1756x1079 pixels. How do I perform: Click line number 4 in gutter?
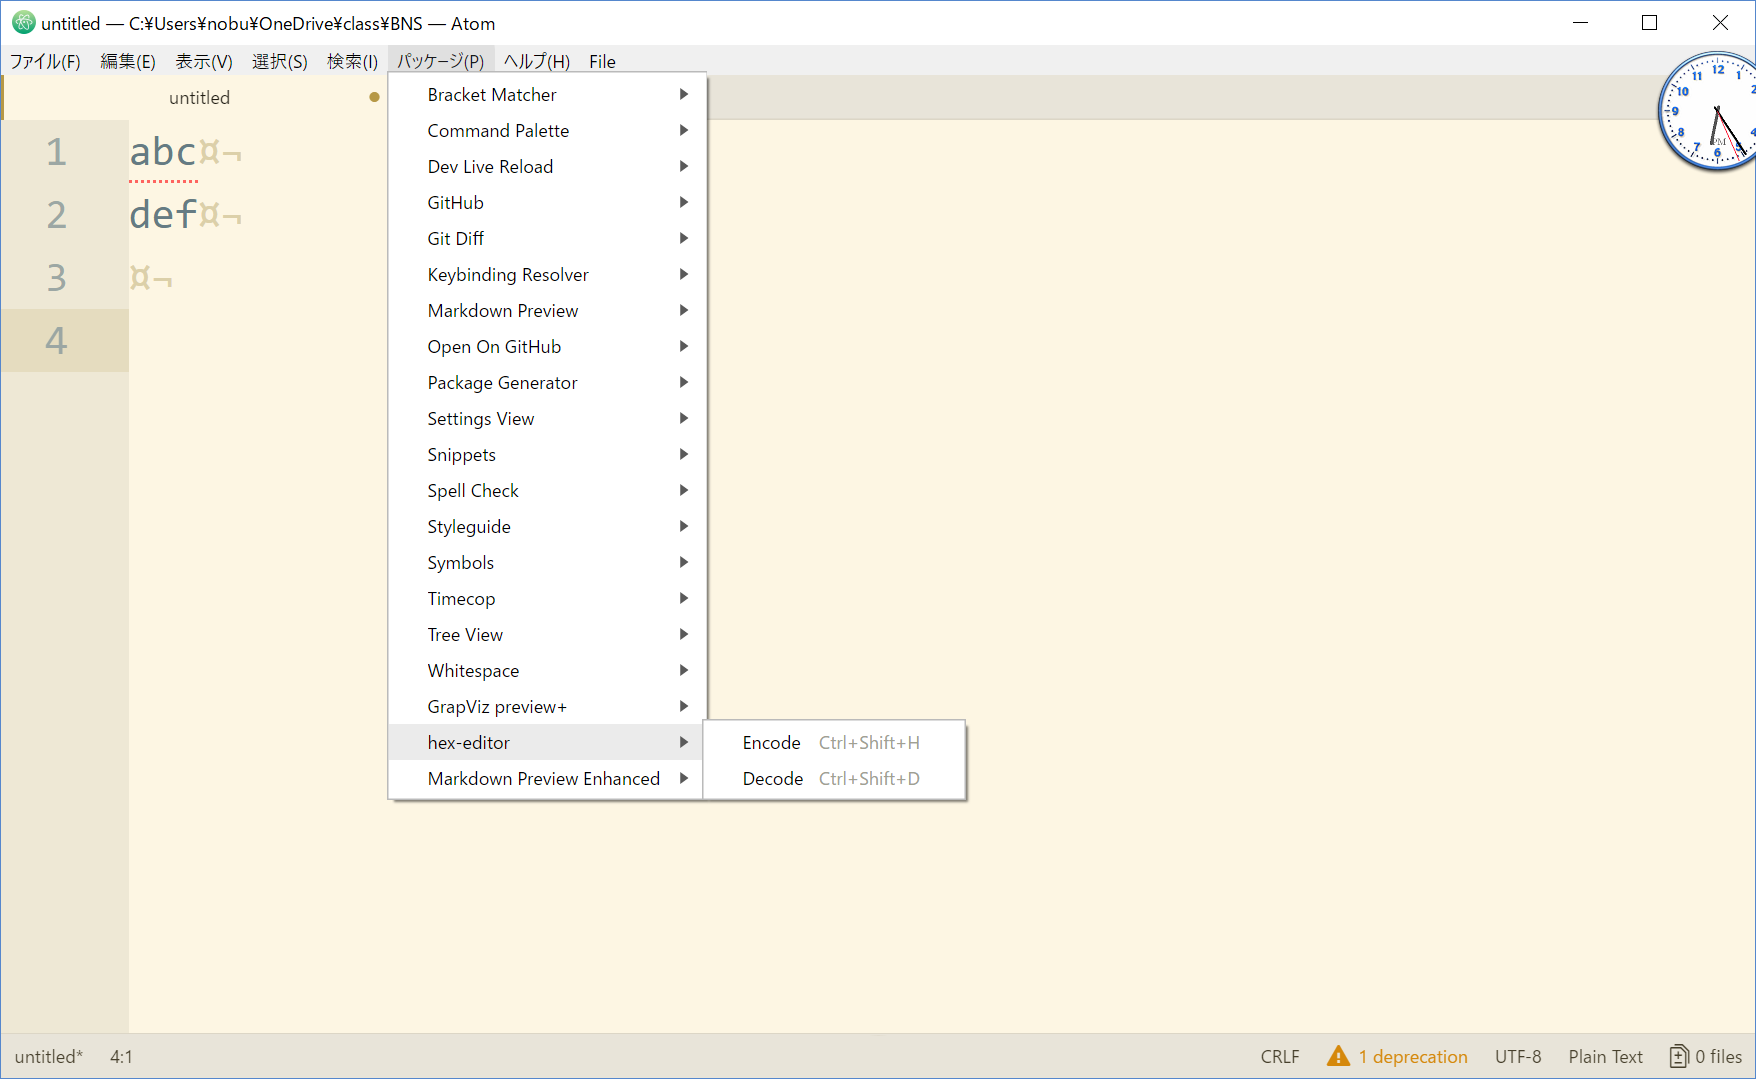click(x=56, y=341)
